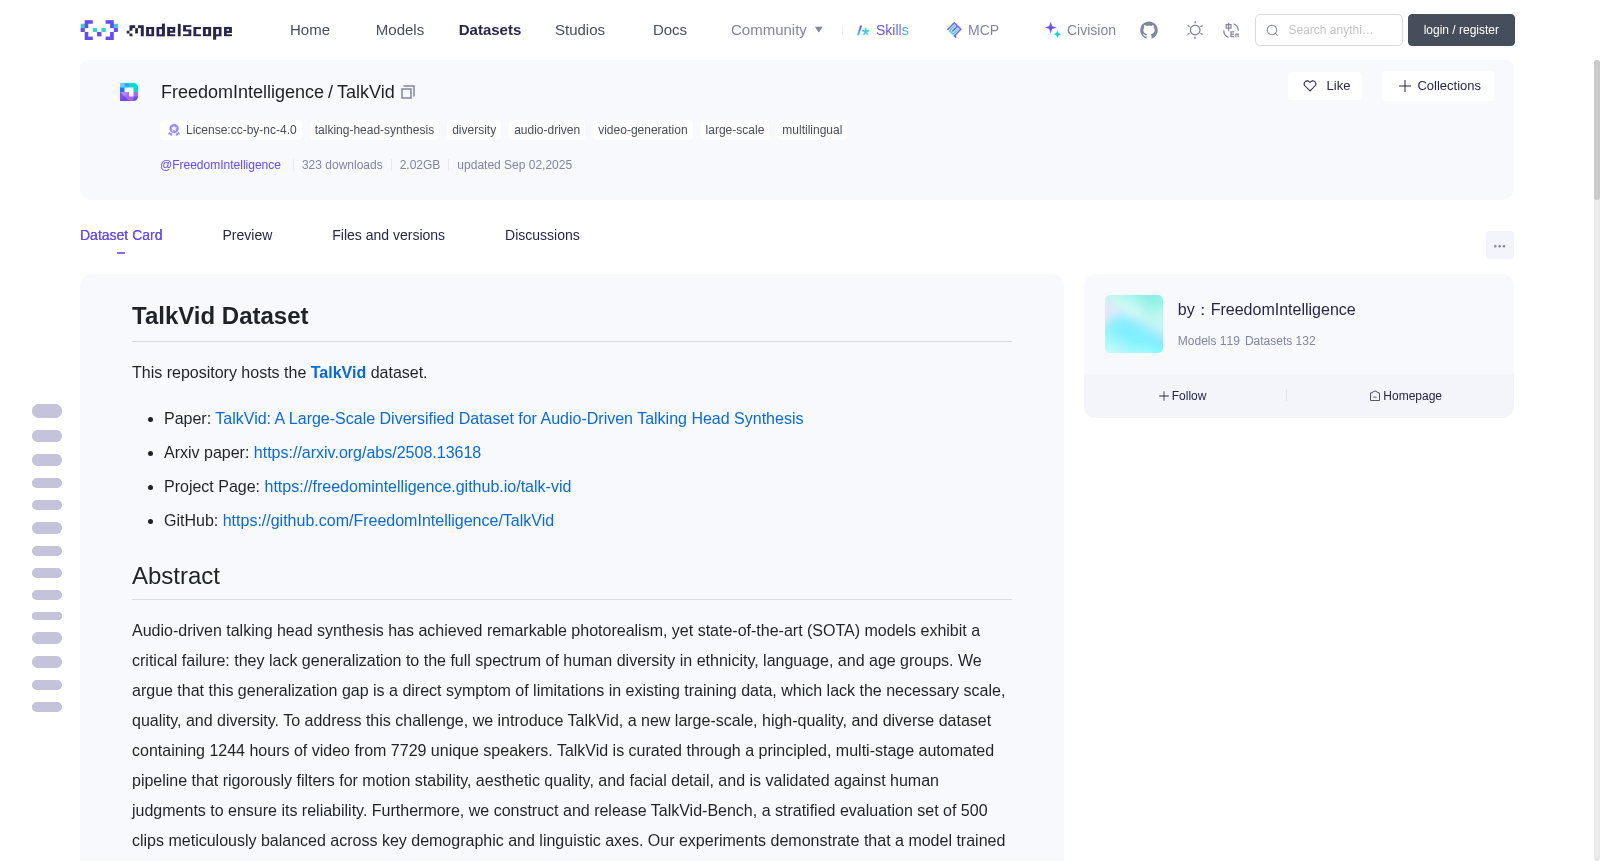The height and width of the screenshot is (861, 1600).
Task: Click the large-scale tag
Action: point(735,130)
